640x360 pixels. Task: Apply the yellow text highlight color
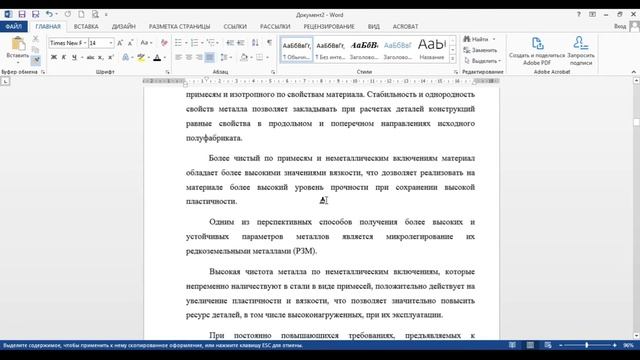141,58
